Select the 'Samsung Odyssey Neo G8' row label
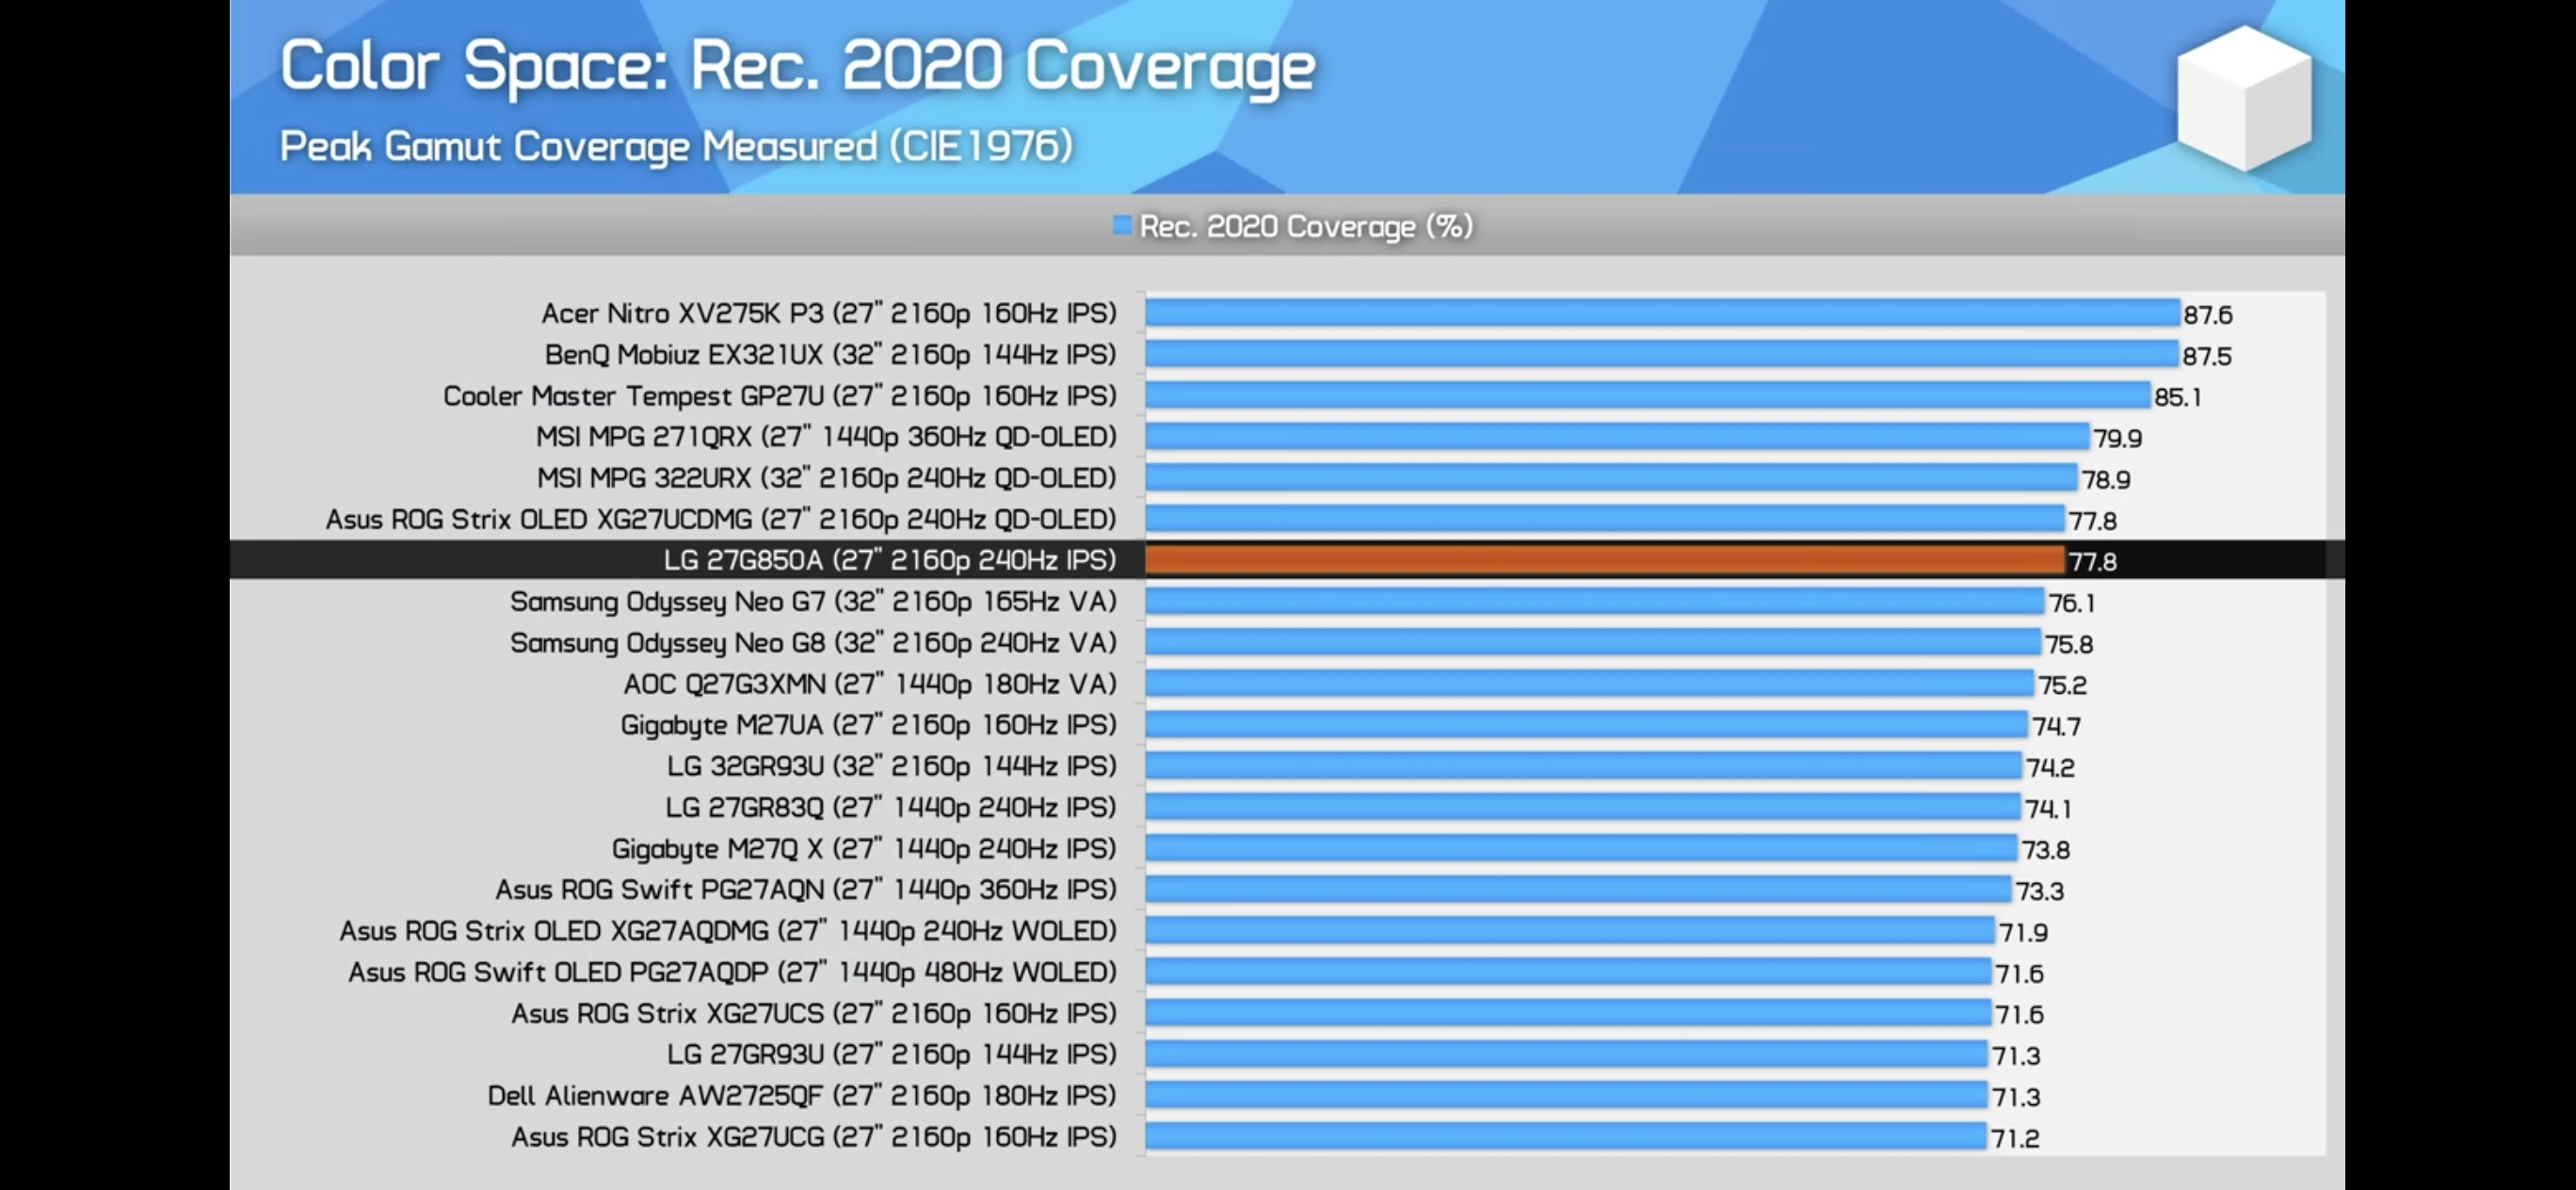This screenshot has width=2576, height=1190. click(813, 643)
